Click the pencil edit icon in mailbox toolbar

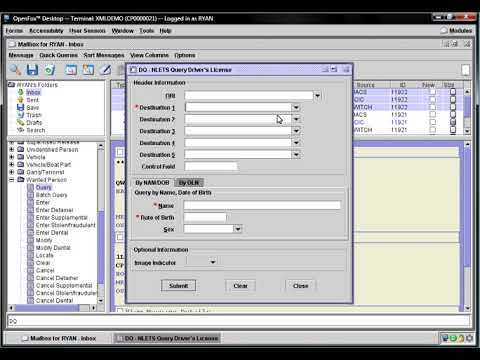pyautogui.click(x=106, y=70)
